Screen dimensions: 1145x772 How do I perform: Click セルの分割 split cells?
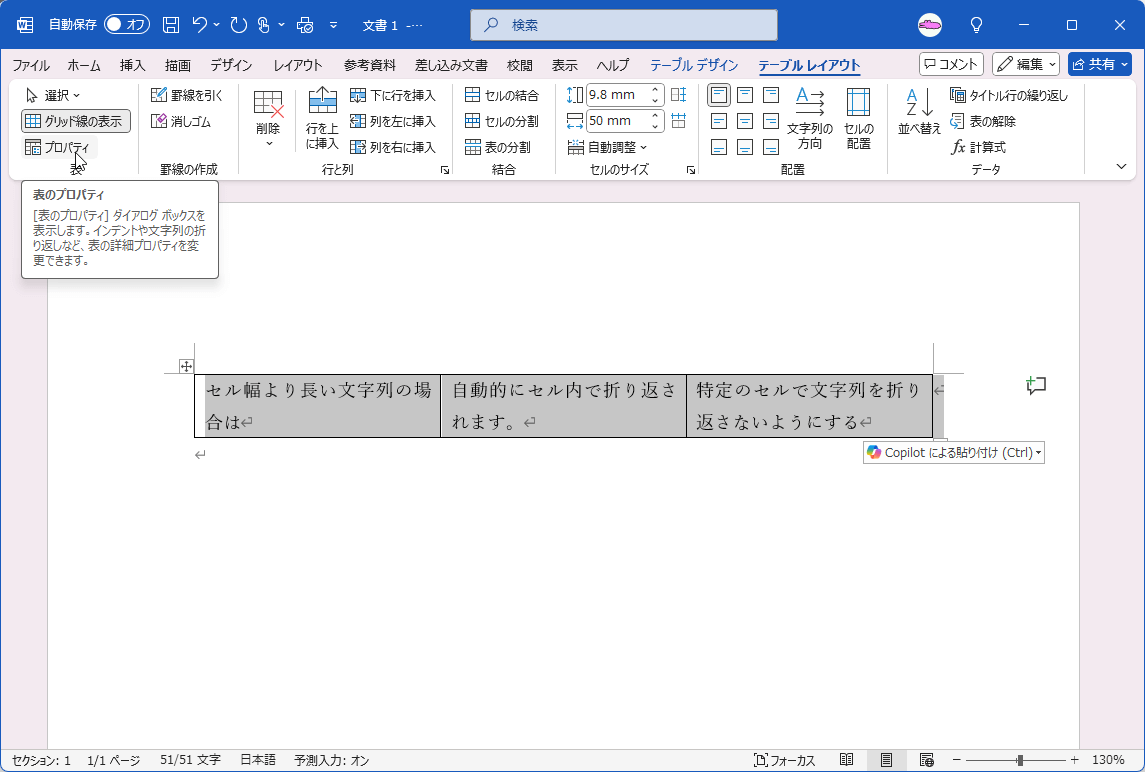pos(502,121)
